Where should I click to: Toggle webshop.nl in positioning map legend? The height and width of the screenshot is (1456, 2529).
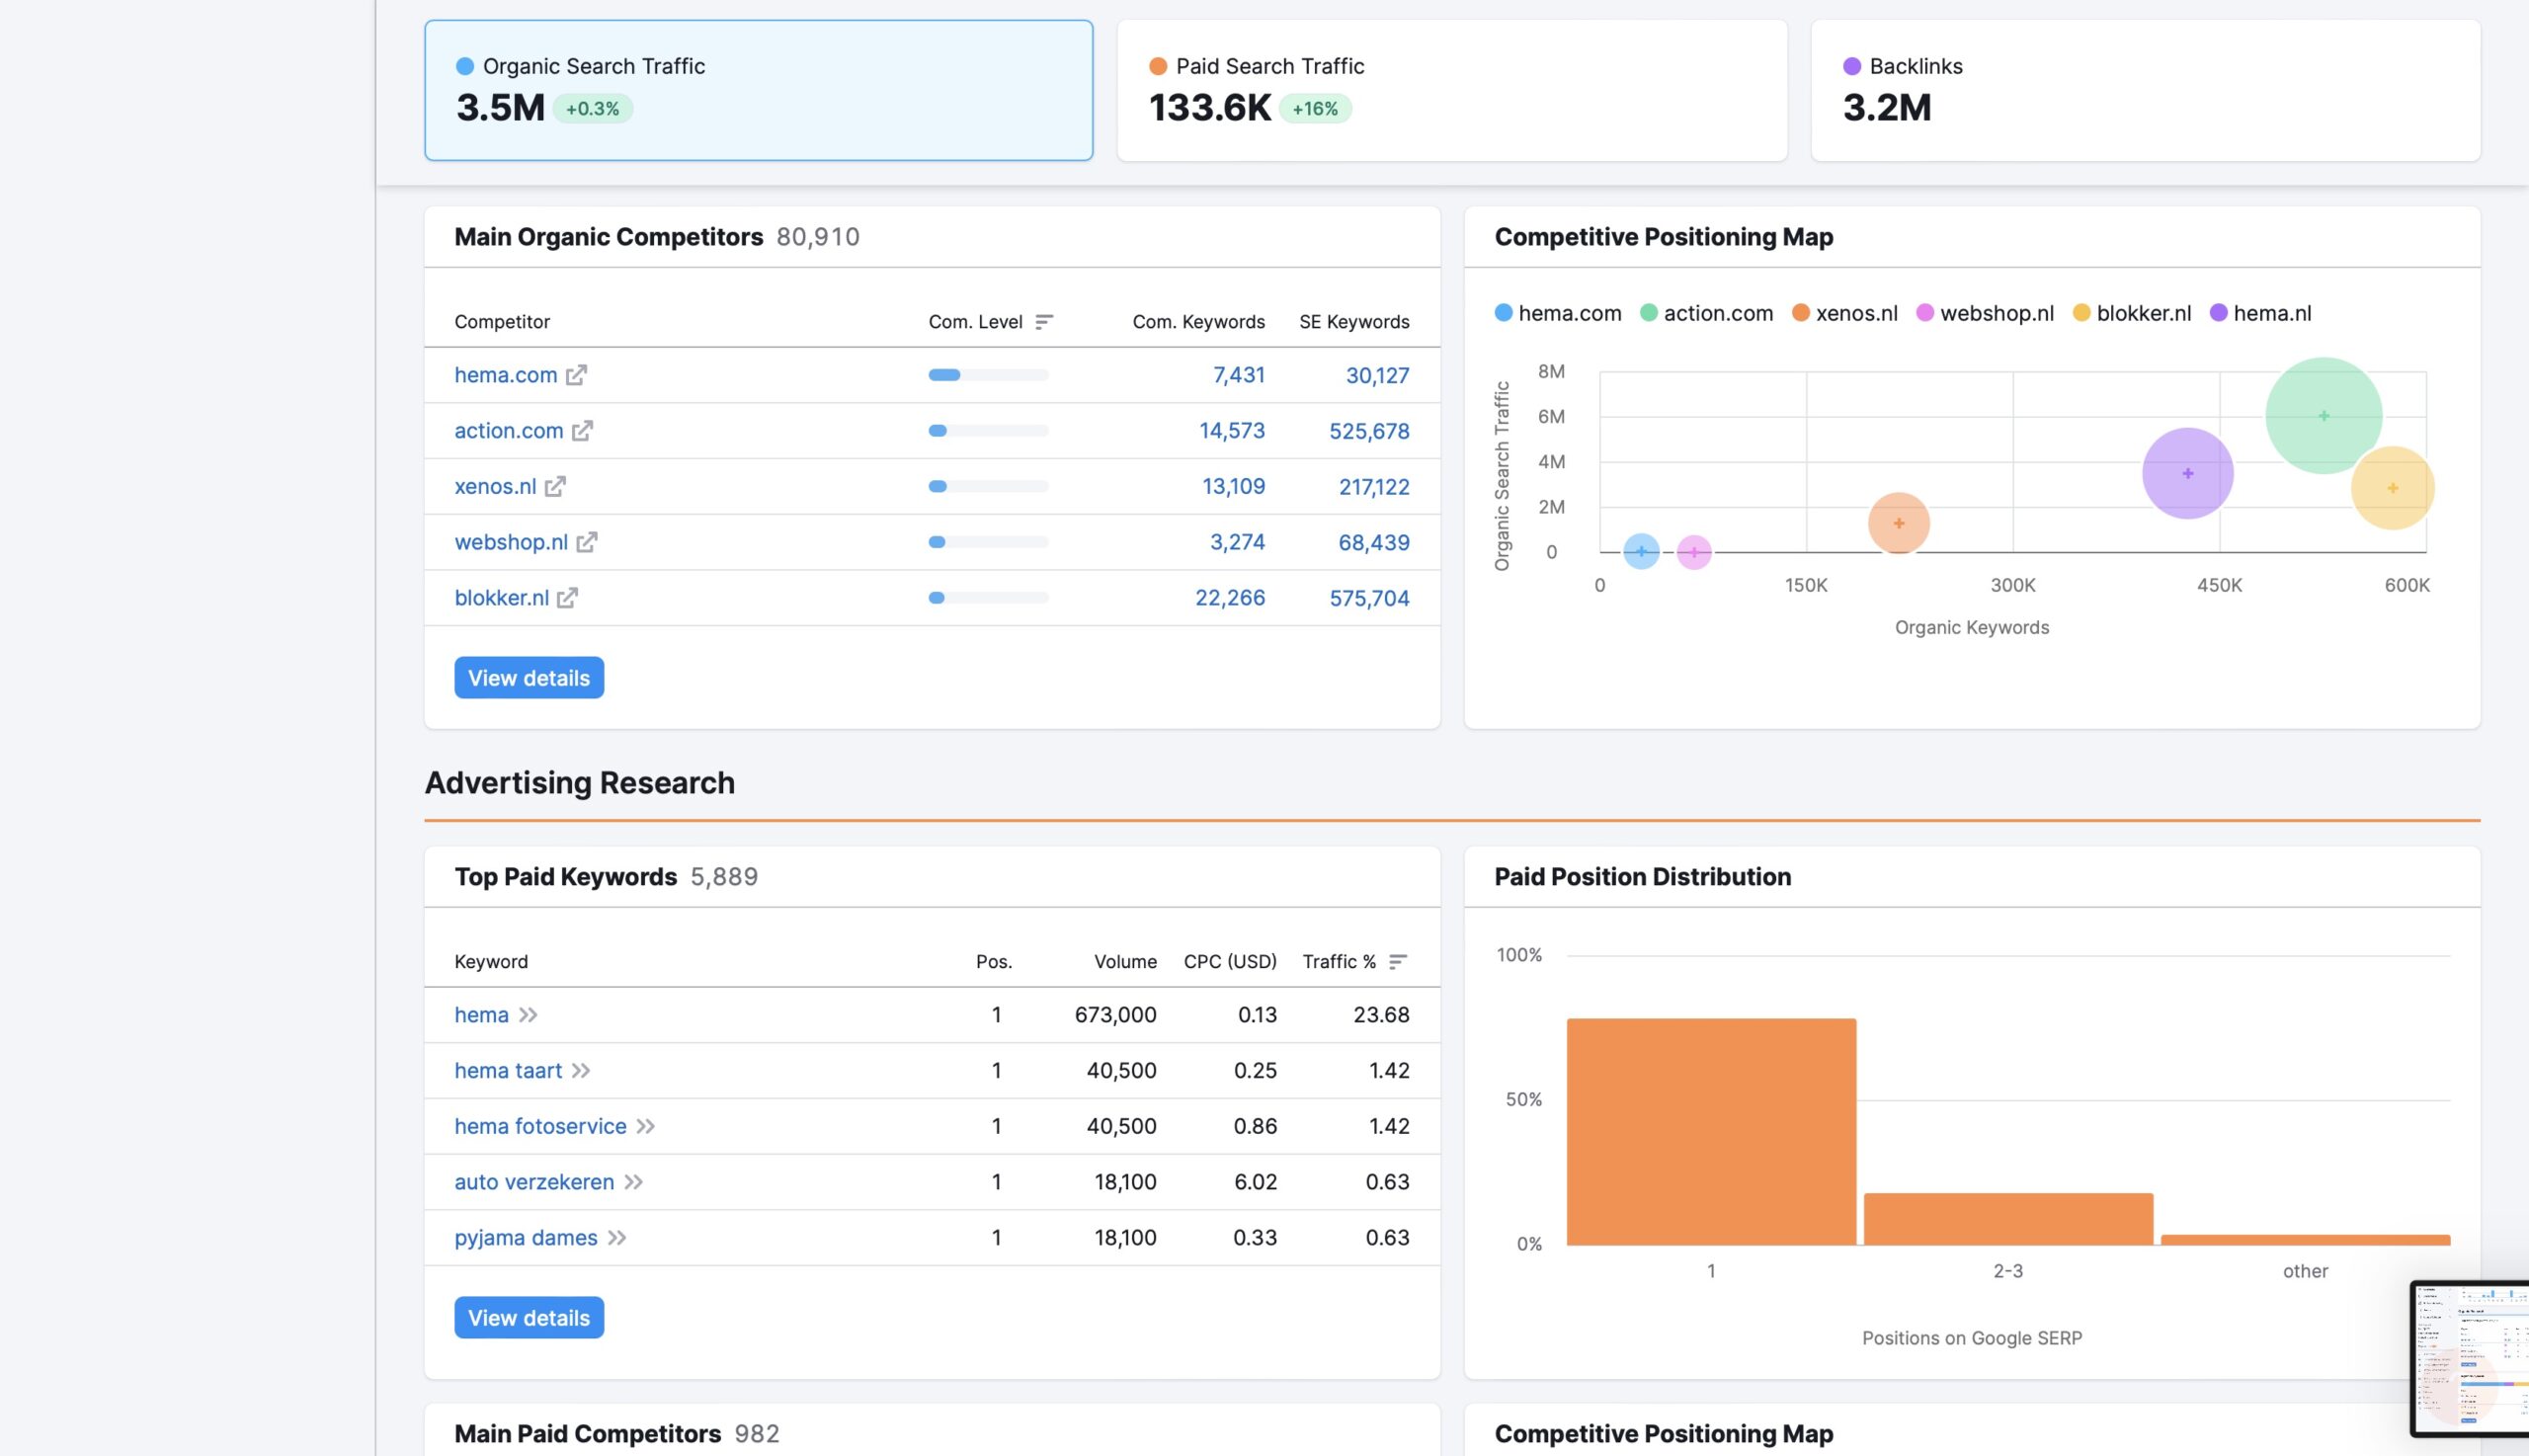click(x=1985, y=313)
